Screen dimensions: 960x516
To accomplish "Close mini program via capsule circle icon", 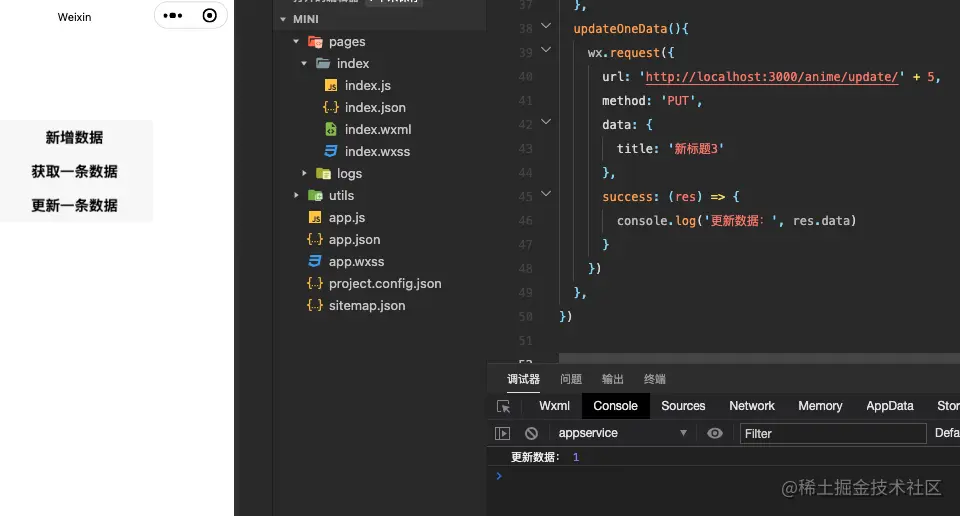I will (209, 15).
